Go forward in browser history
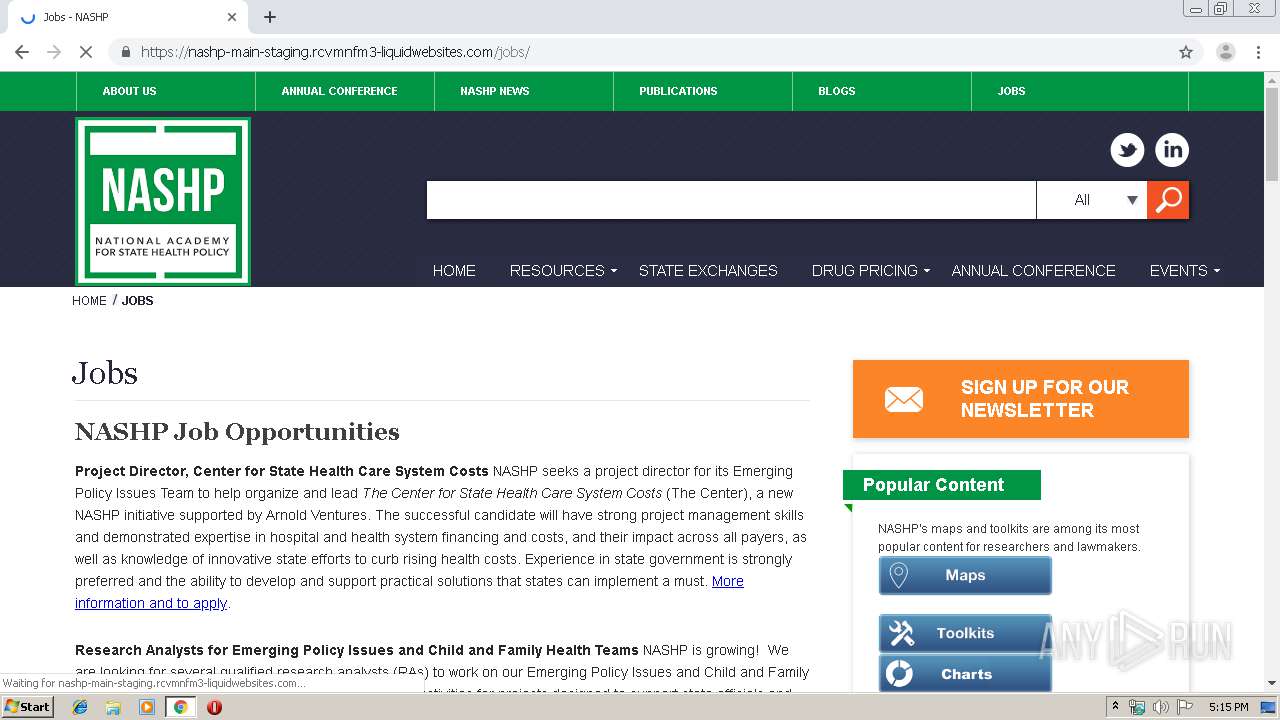 pos(54,52)
